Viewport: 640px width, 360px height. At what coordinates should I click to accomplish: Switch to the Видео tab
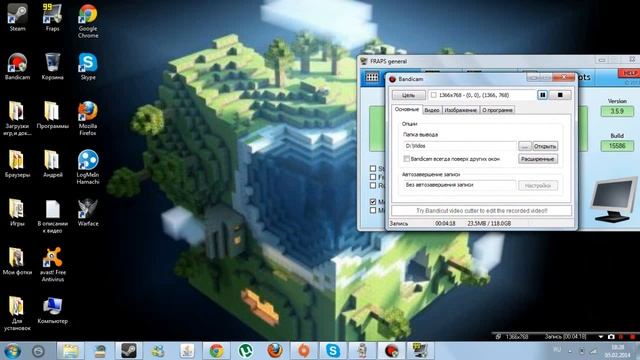click(431, 110)
